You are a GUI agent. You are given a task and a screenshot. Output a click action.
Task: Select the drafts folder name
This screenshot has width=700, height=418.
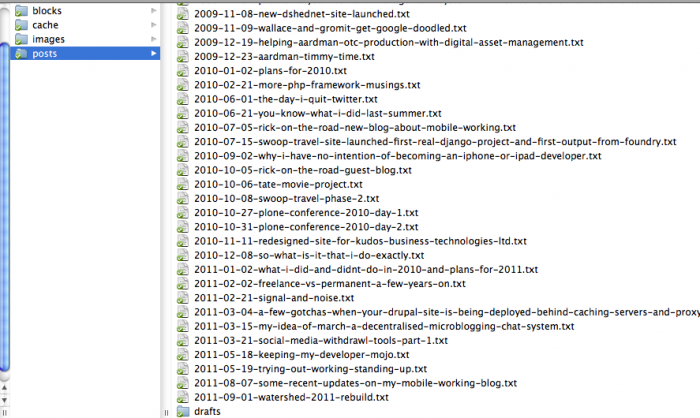coord(207,411)
